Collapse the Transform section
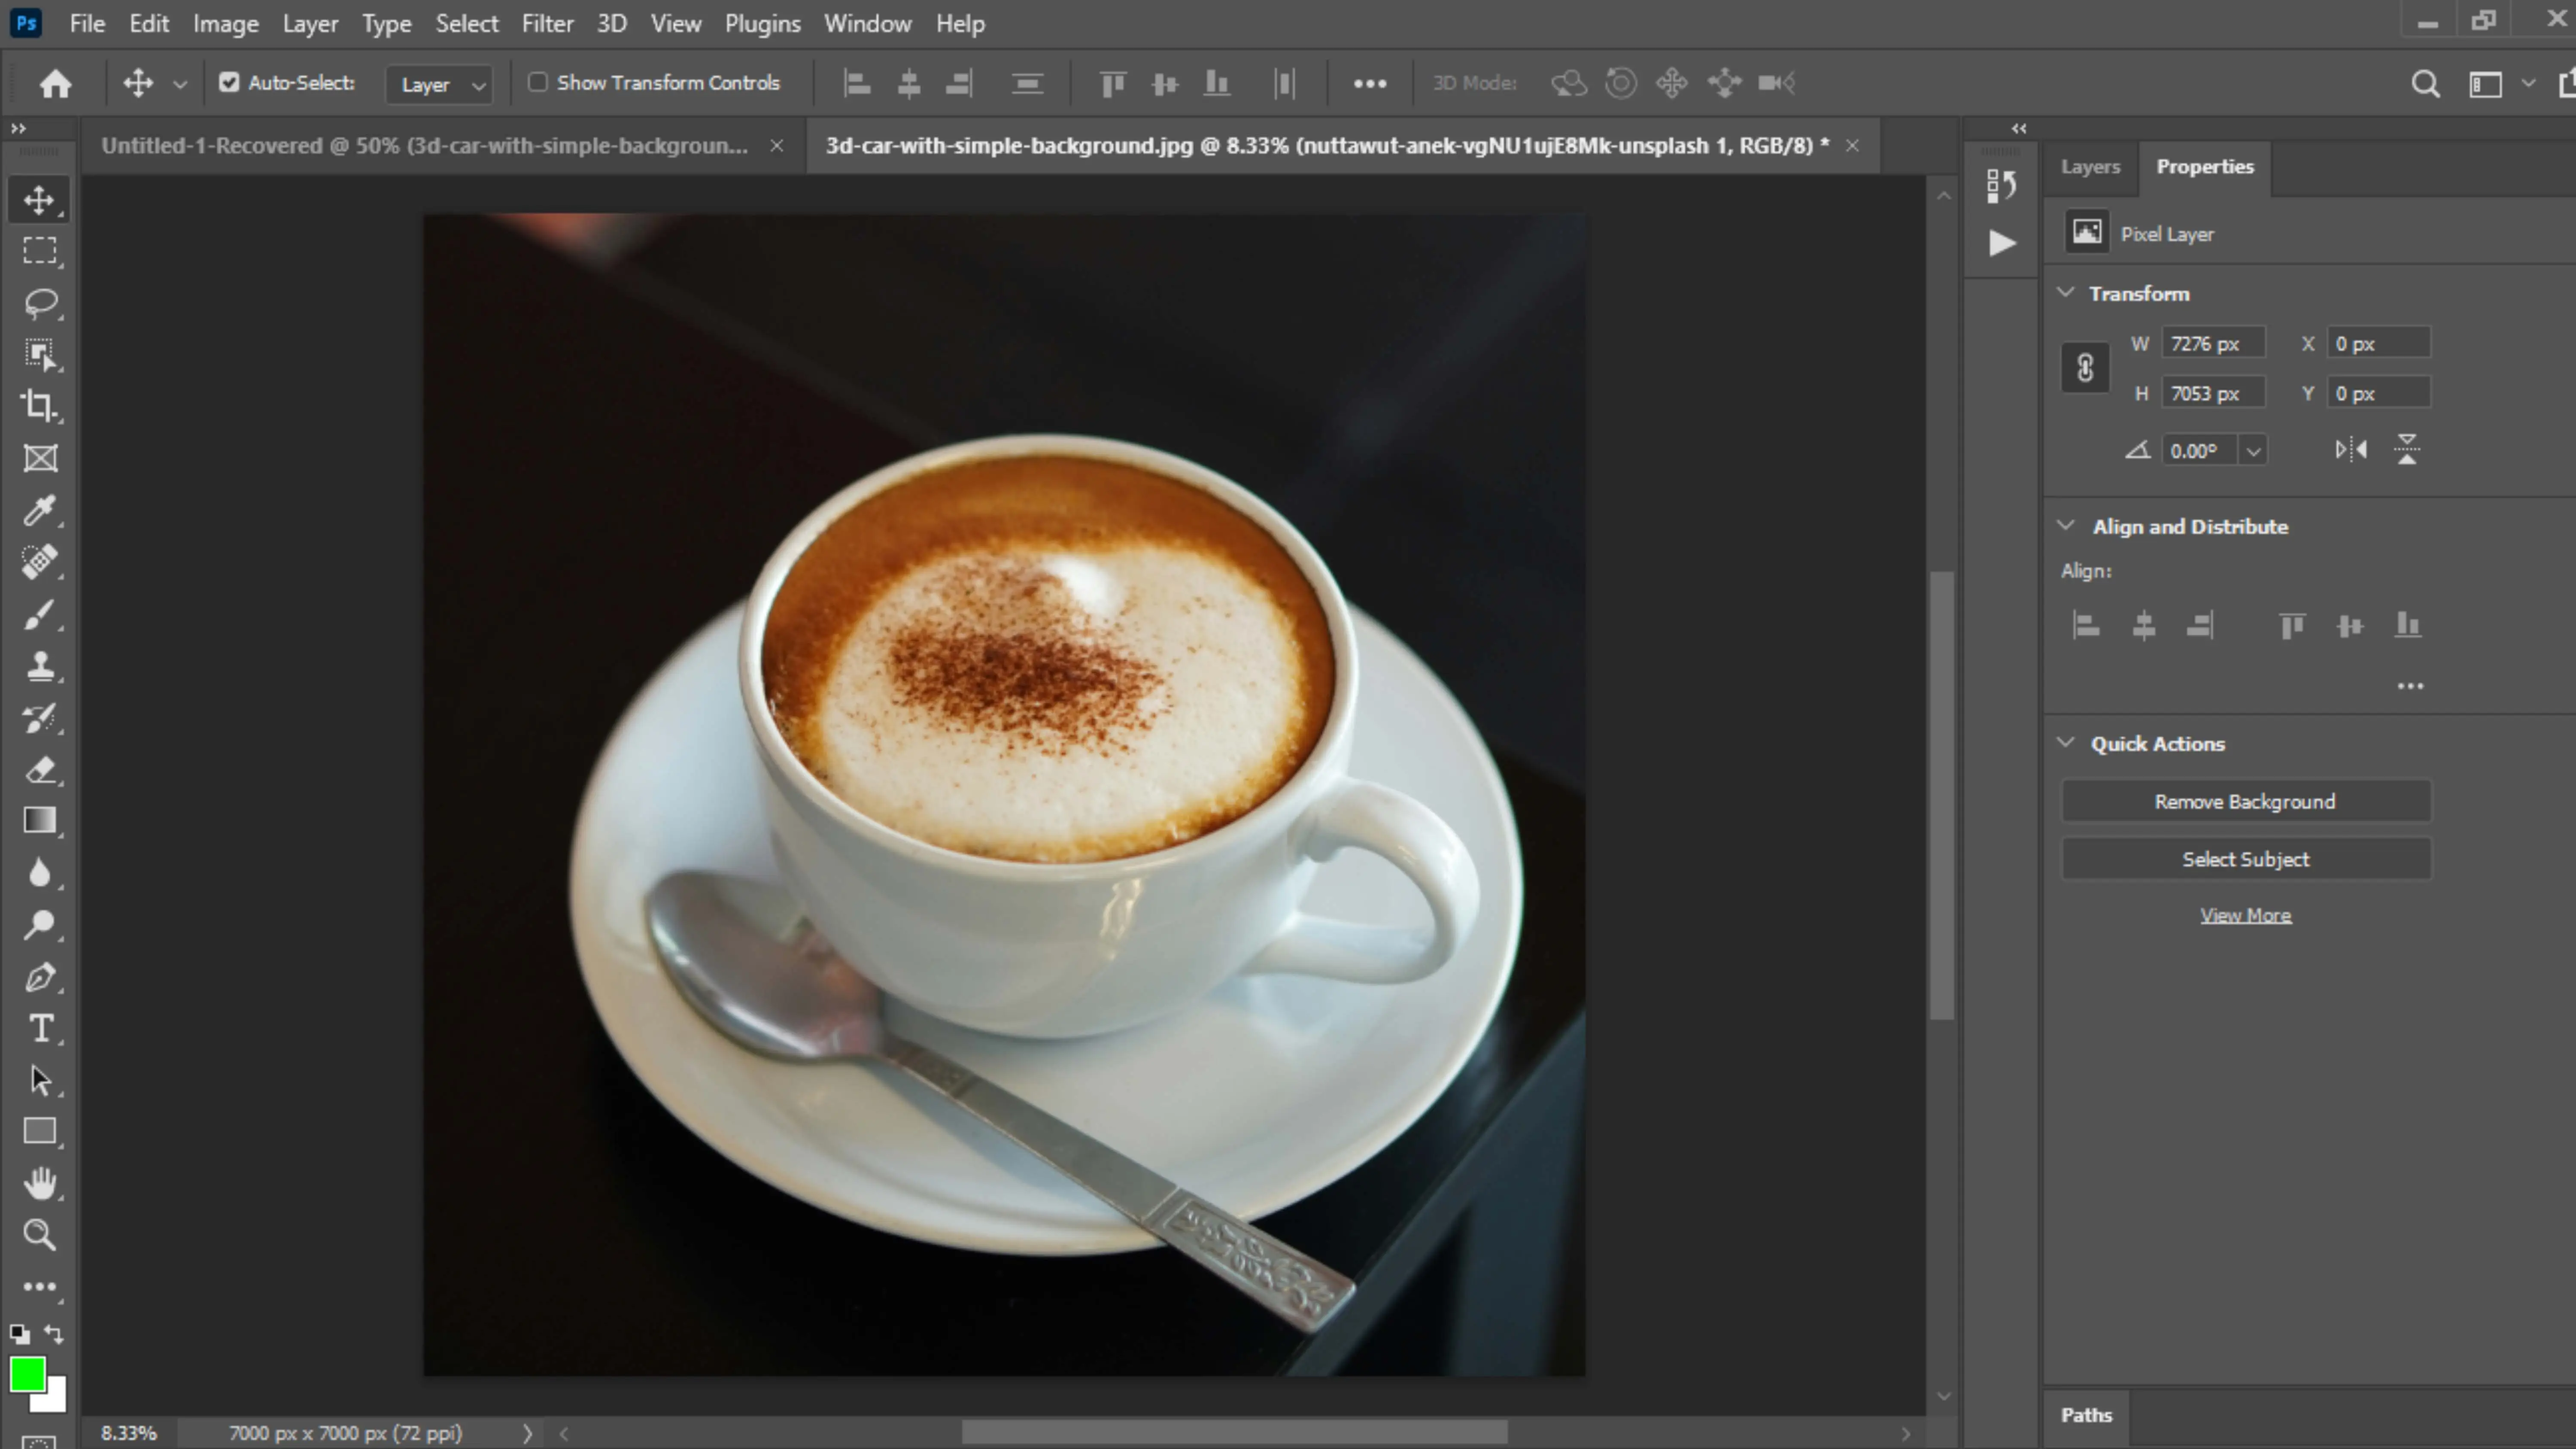This screenshot has height=1449, width=2576. 2066,293
